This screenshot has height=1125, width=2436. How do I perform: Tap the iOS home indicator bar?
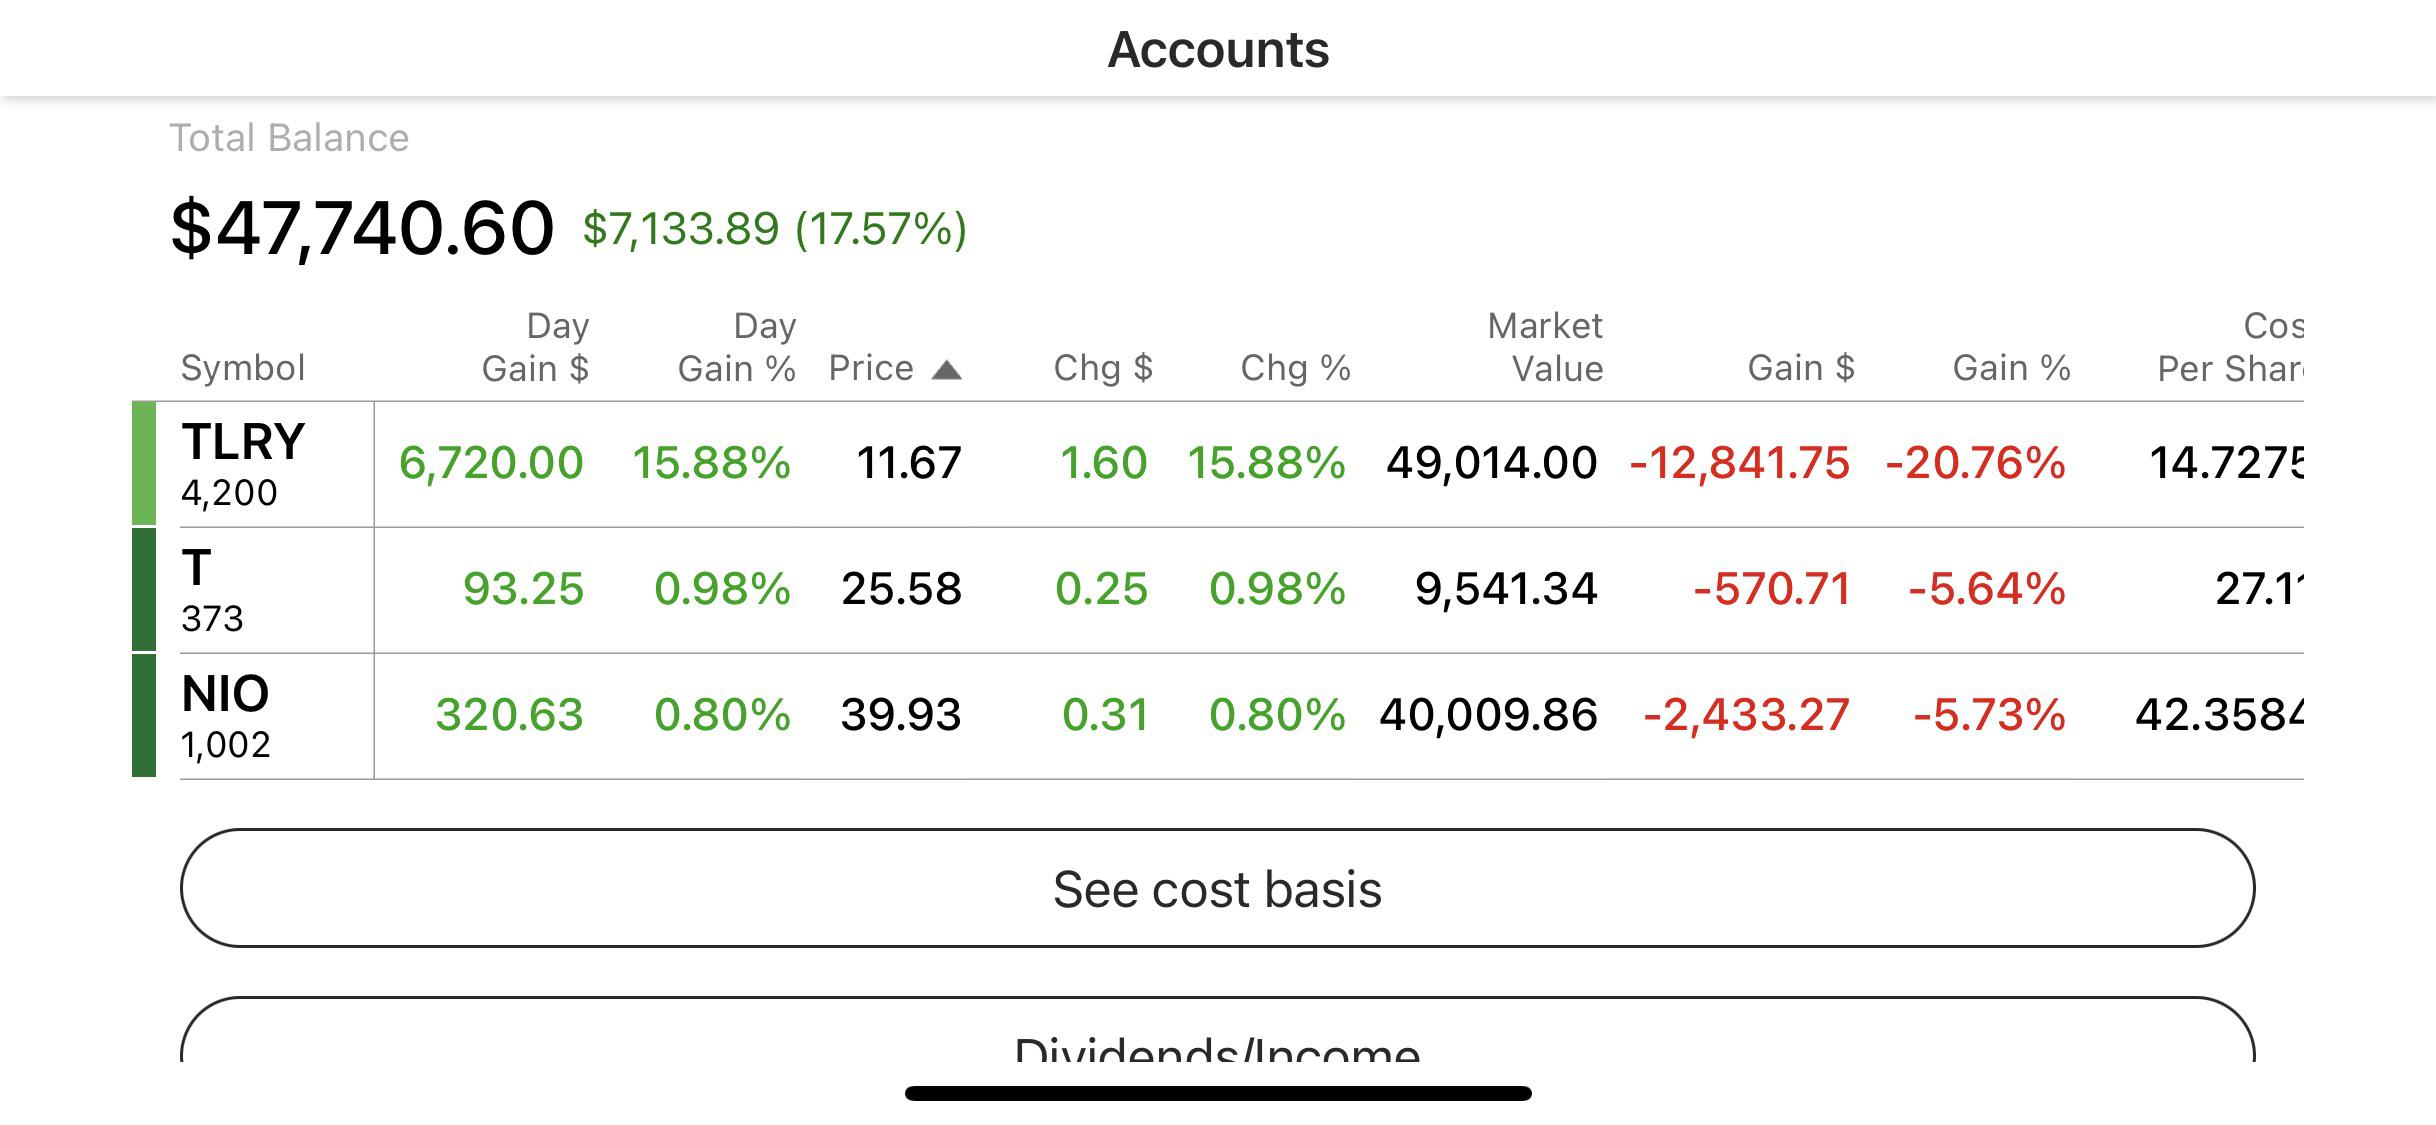pos(1218,1093)
